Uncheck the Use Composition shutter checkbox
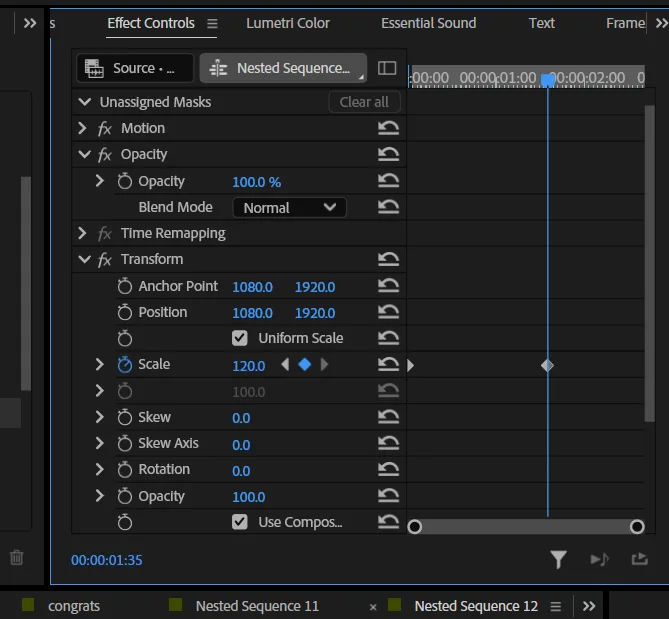The image size is (669, 619). click(x=240, y=522)
